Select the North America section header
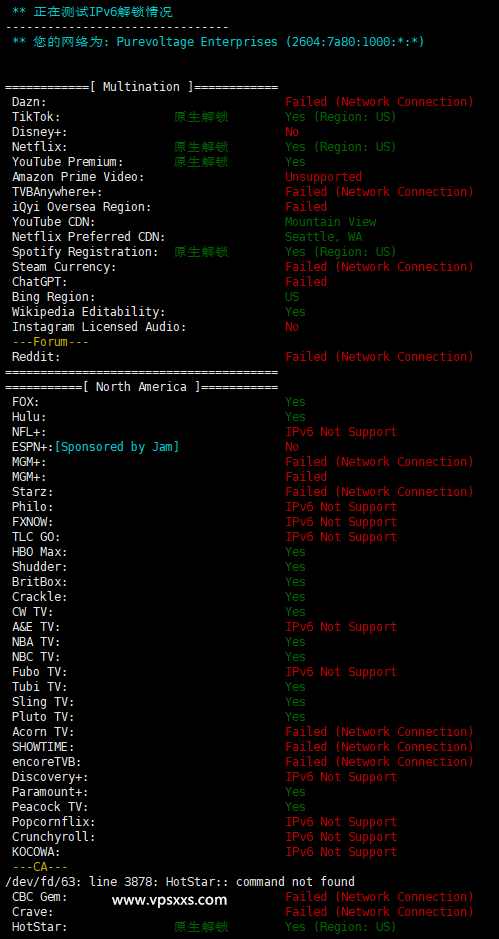 click(x=141, y=387)
